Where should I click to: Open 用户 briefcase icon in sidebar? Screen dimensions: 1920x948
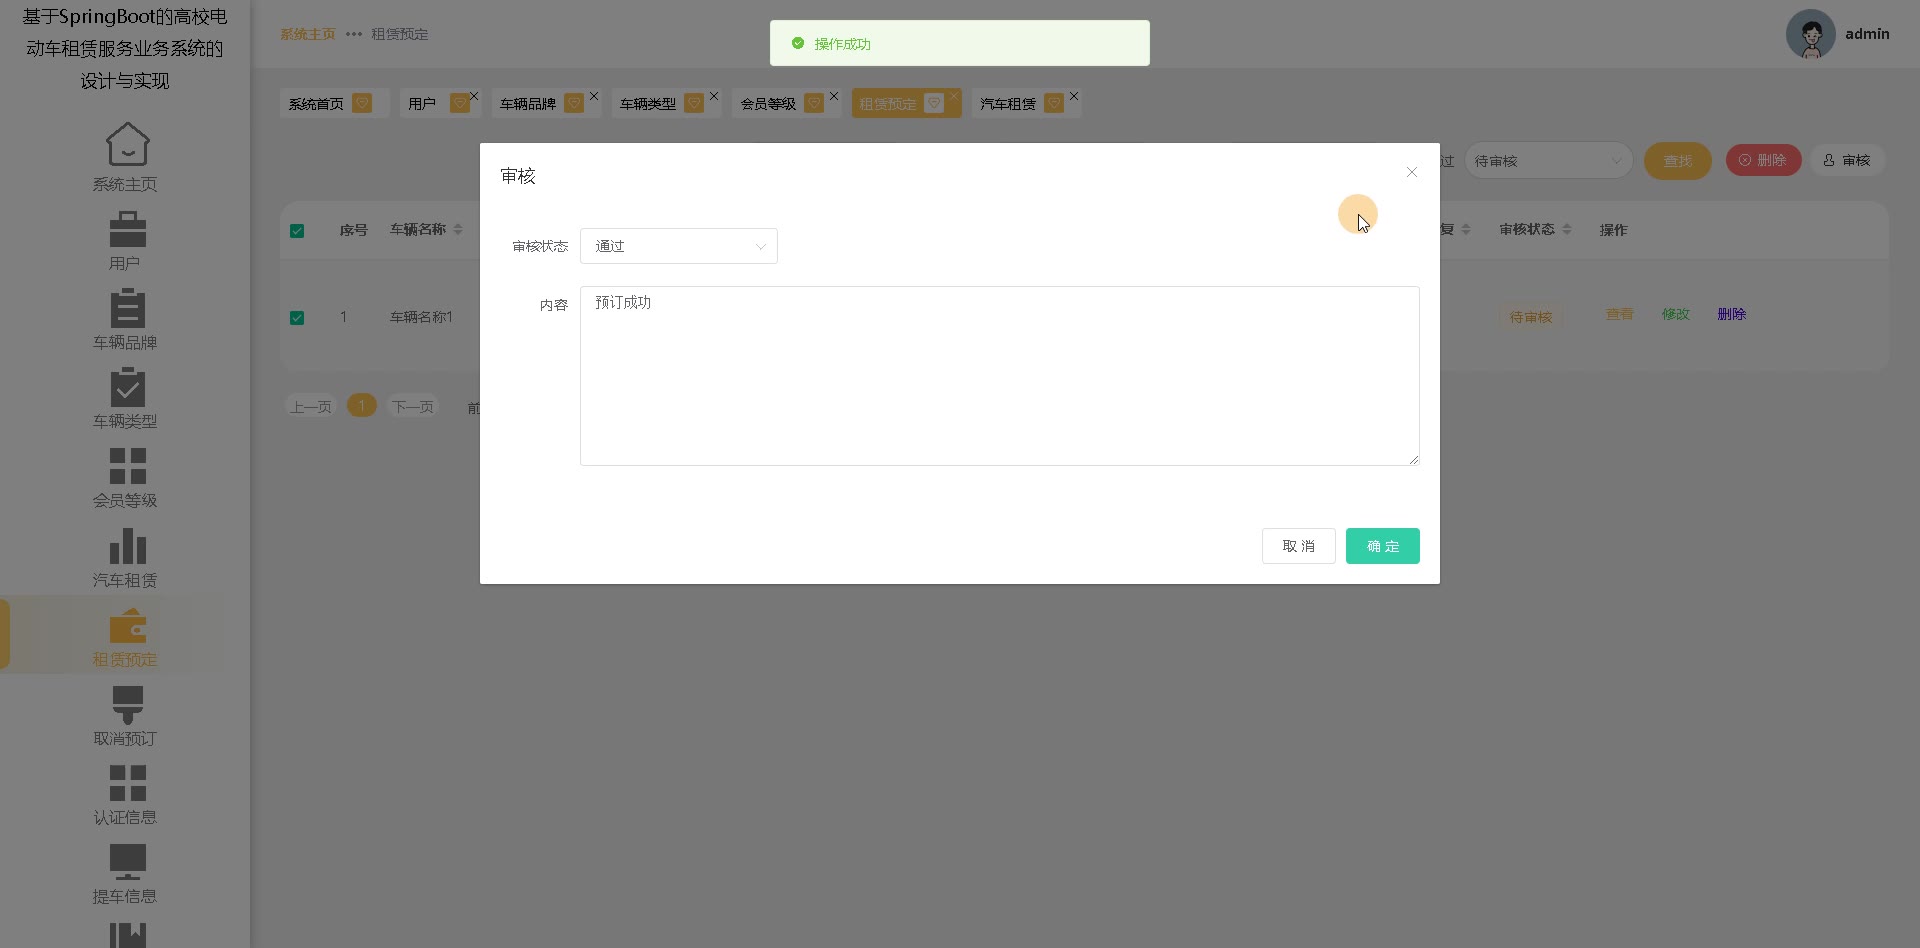[x=127, y=229]
